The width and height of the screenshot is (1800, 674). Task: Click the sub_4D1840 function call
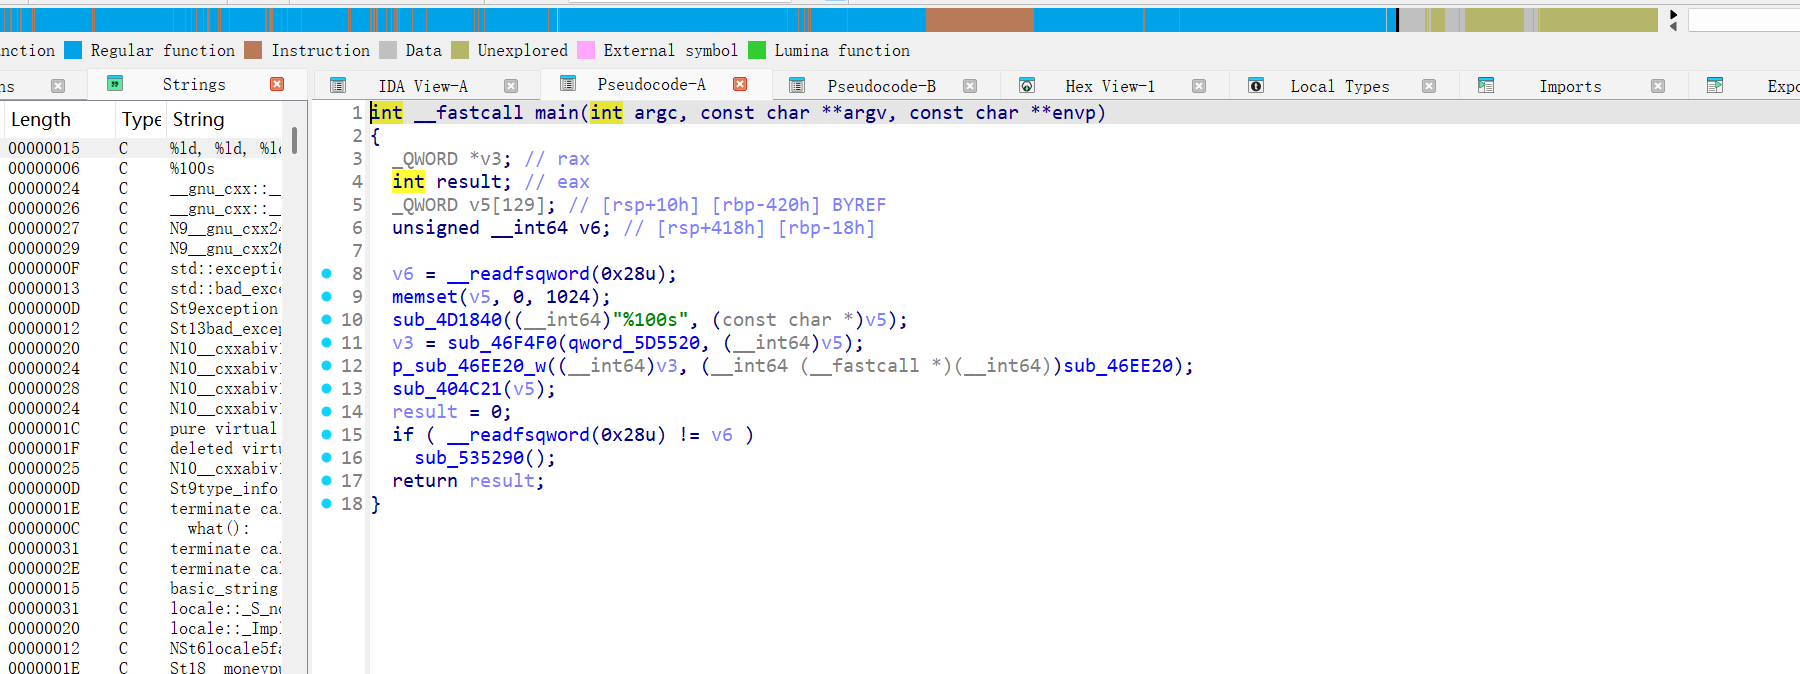click(x=447, y=320)
